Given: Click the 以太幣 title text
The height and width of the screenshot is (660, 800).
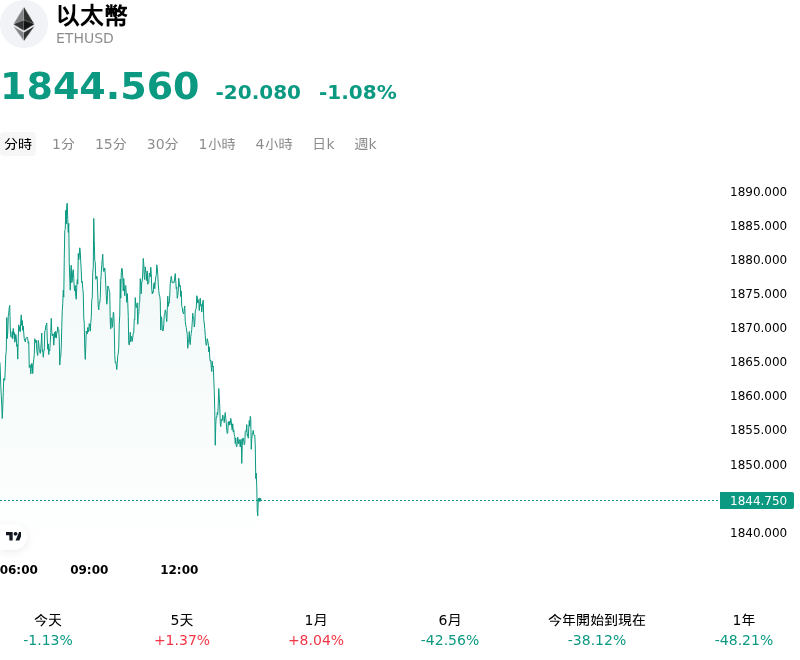Looking at the screenshot, I should (92, 16).
